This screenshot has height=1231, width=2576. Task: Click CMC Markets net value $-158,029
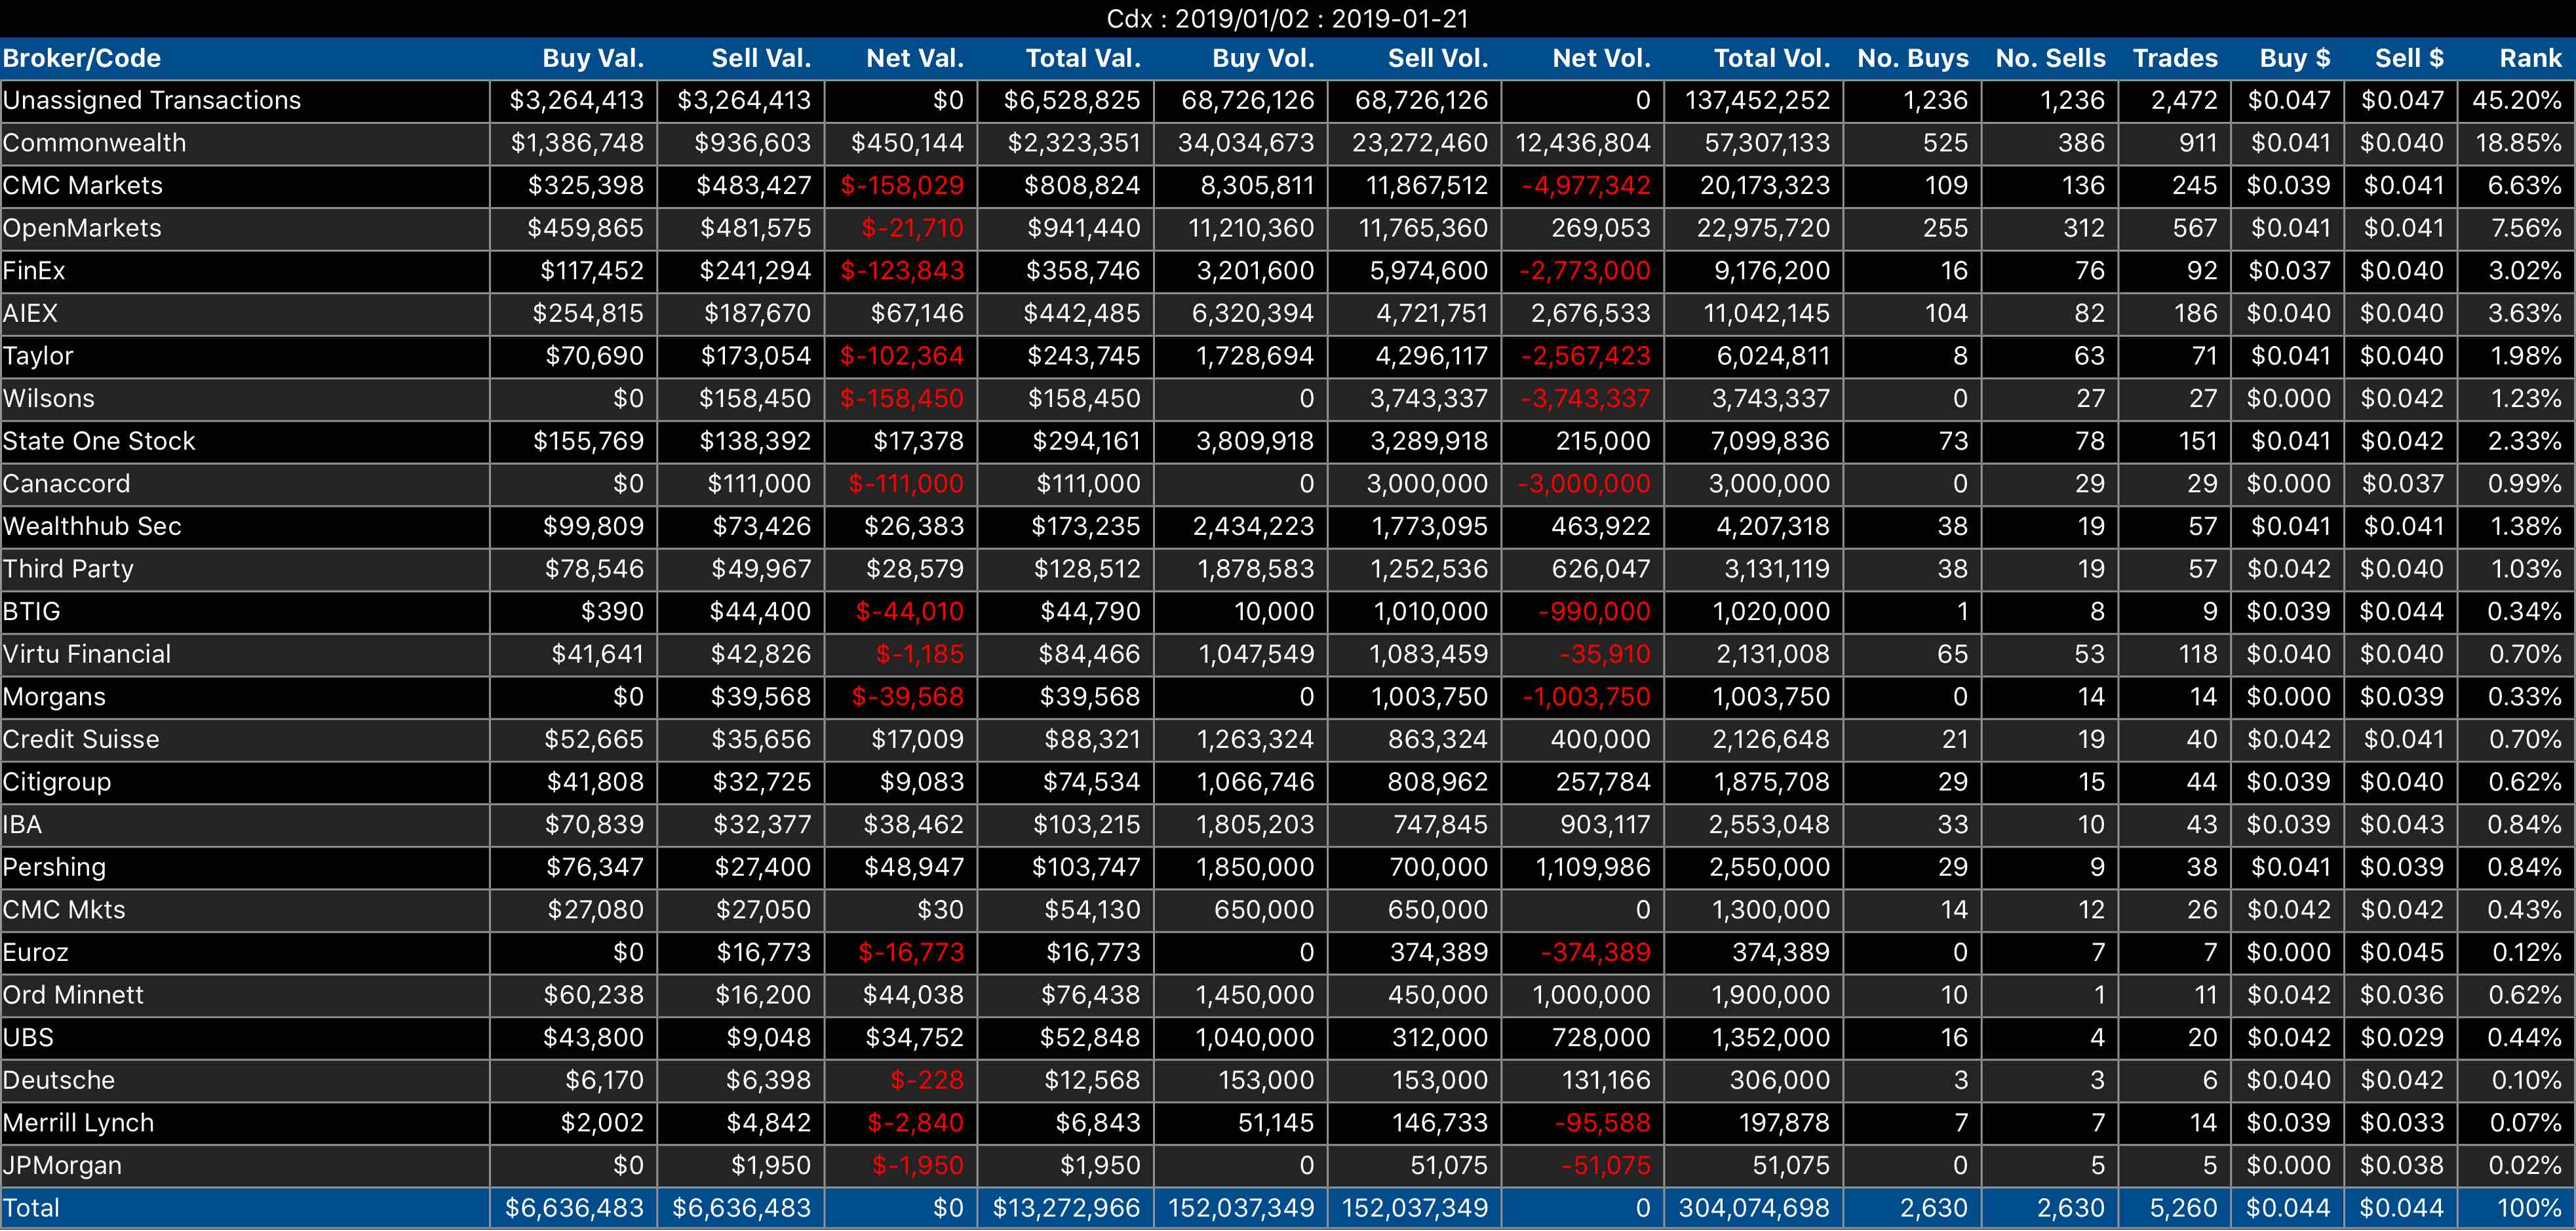(902, 185)
